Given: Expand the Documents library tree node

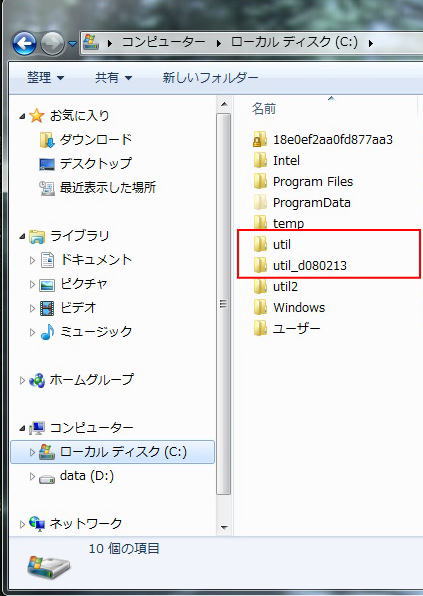Looking at the screenshot, I should pyautogui.click(x=32, y=260).
